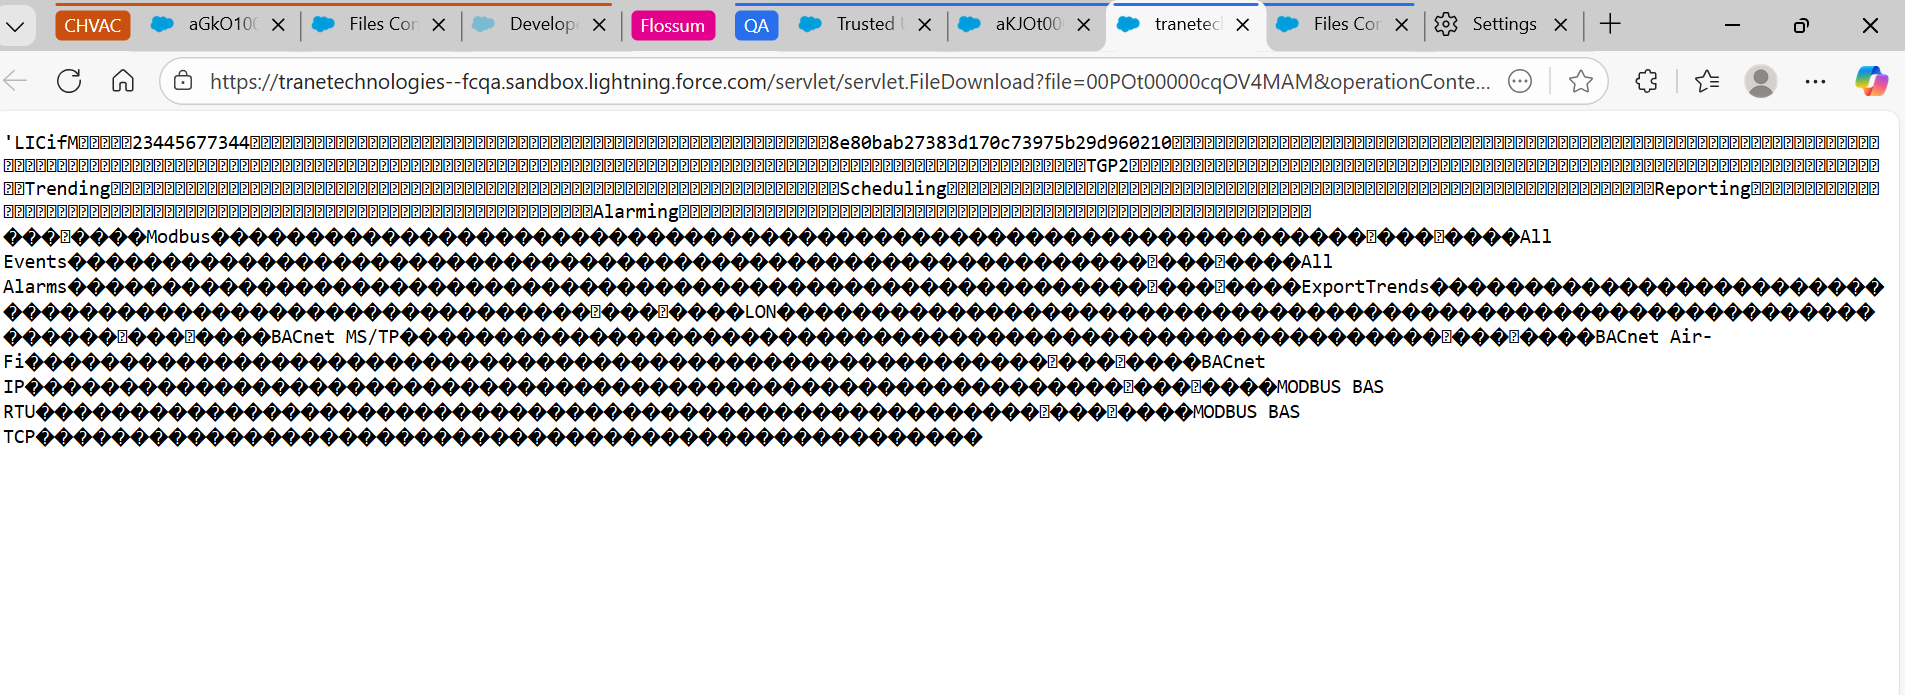Close the first Files Con tab
Image resolution: width=1905 pixels, height=695 pixels.
pyautogui.click(x=438, y=25)
